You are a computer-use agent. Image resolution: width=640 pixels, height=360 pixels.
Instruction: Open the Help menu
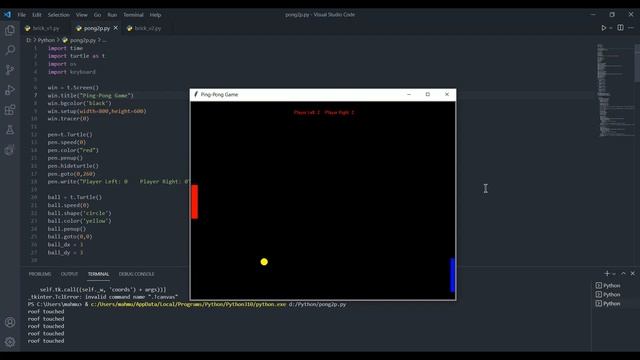click(x=156, y=15)
